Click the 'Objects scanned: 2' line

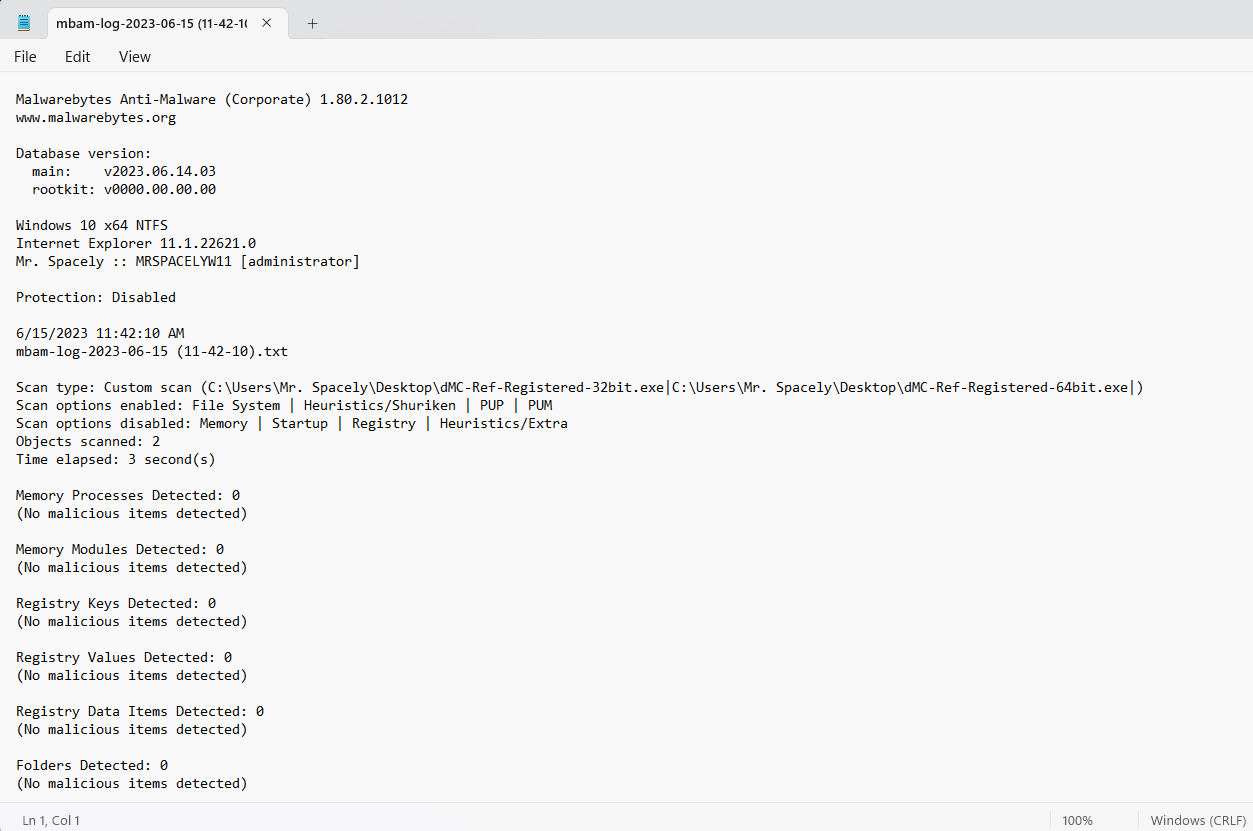[88, 442]
